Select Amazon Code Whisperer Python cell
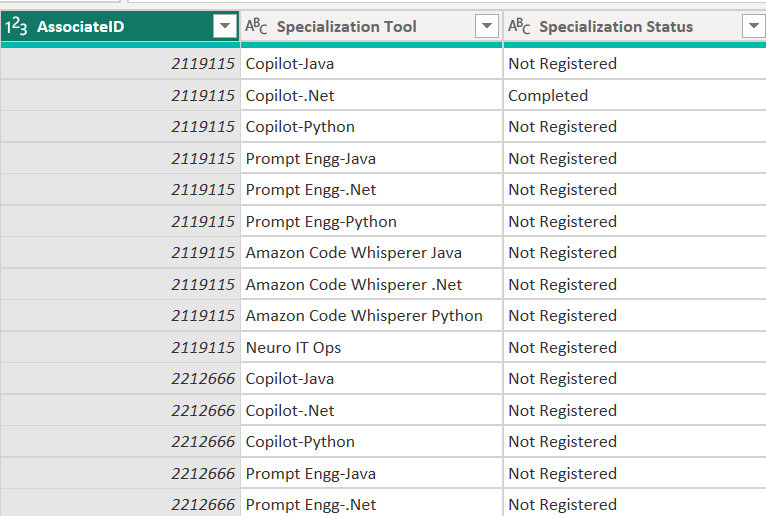 point(371,316)
